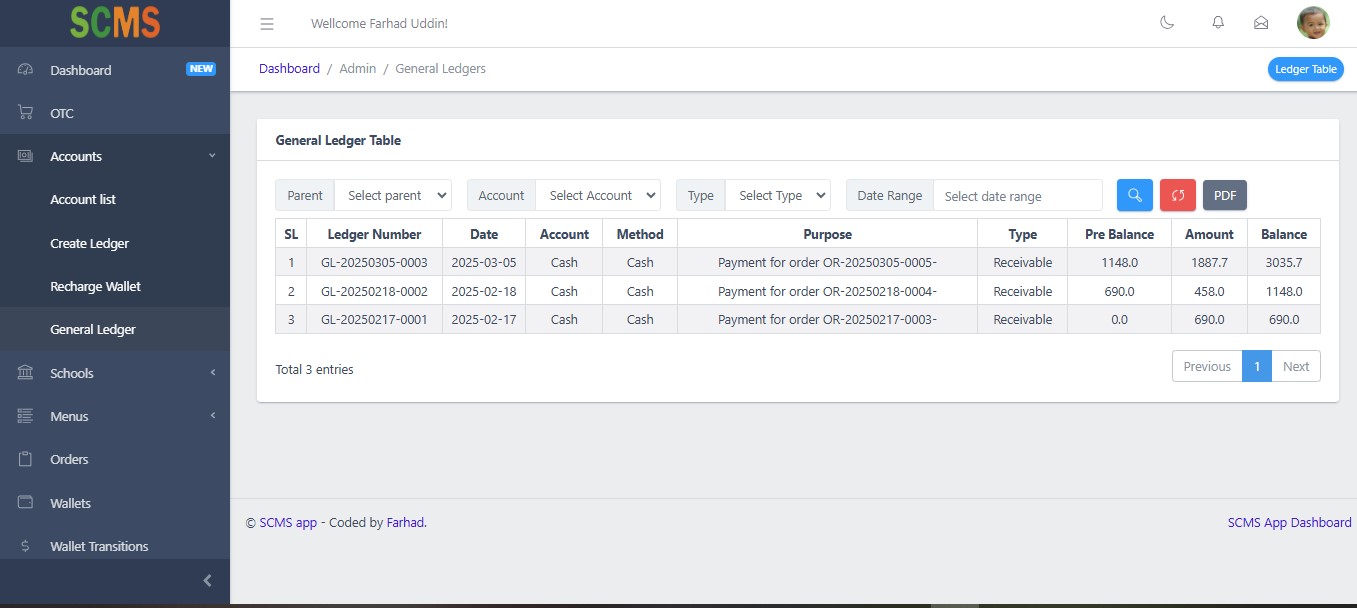This screenshot has height=608, width=1357.
Task: Click the blue search button
Action: click(x=1134, y=195)
